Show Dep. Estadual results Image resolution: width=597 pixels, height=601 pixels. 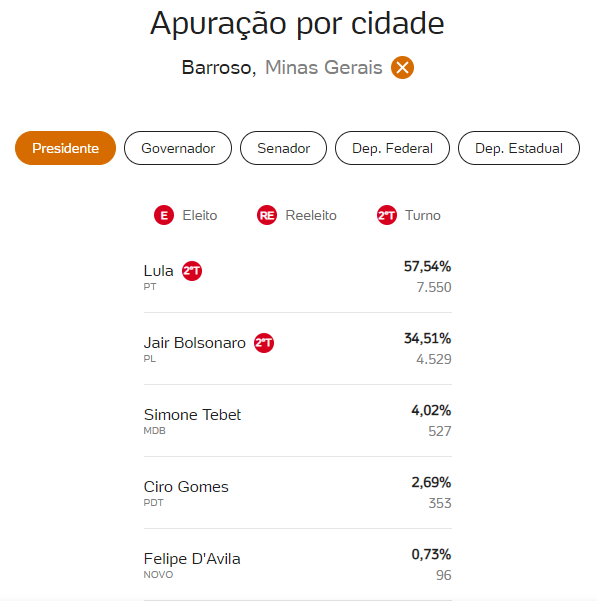[519, 148]
